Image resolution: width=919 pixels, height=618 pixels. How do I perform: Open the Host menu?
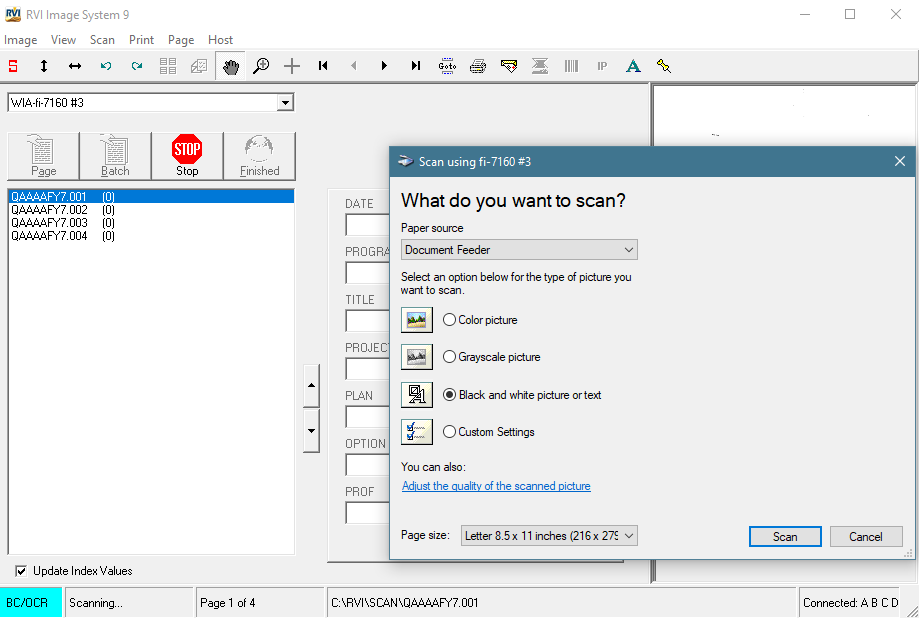pyautogui.click(x=220, y=40)
